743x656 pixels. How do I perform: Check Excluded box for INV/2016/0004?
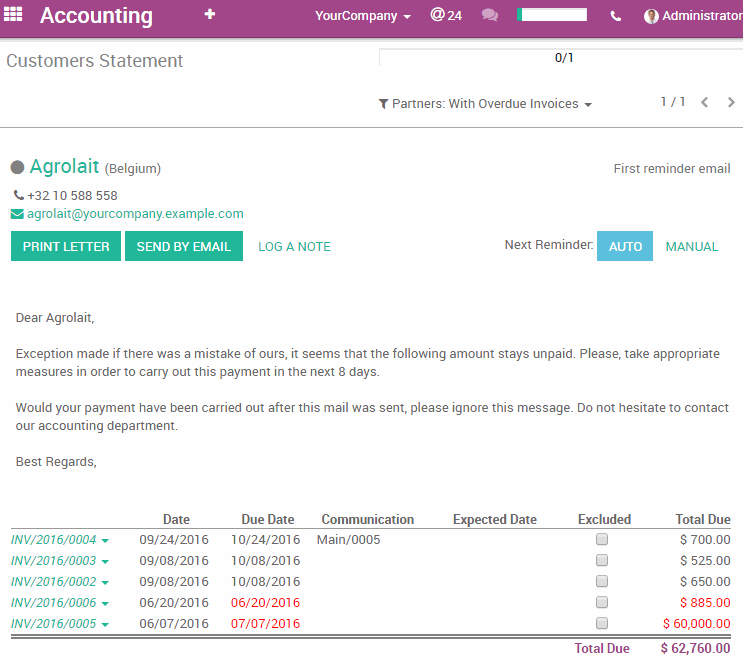pyautogui.click(x=602, y=539)
